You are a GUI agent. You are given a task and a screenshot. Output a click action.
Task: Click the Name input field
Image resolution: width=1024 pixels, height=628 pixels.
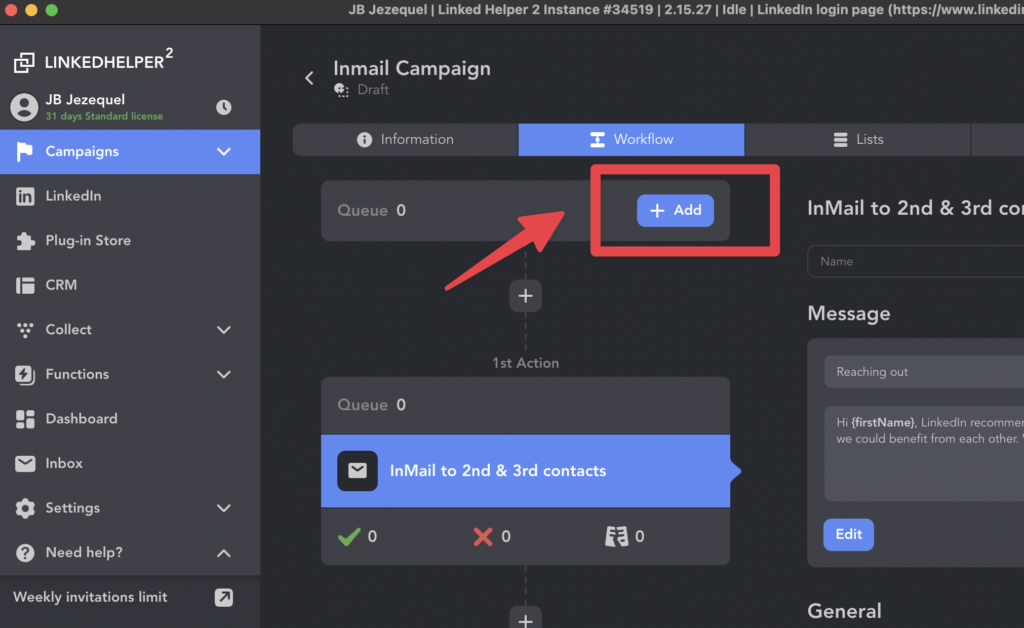(916, 261)
